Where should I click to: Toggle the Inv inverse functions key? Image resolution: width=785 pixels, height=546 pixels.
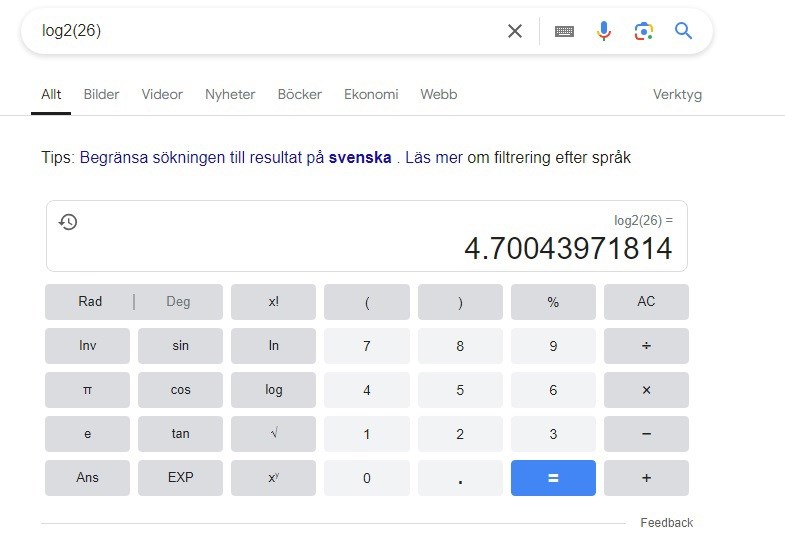tap(87, 346)
